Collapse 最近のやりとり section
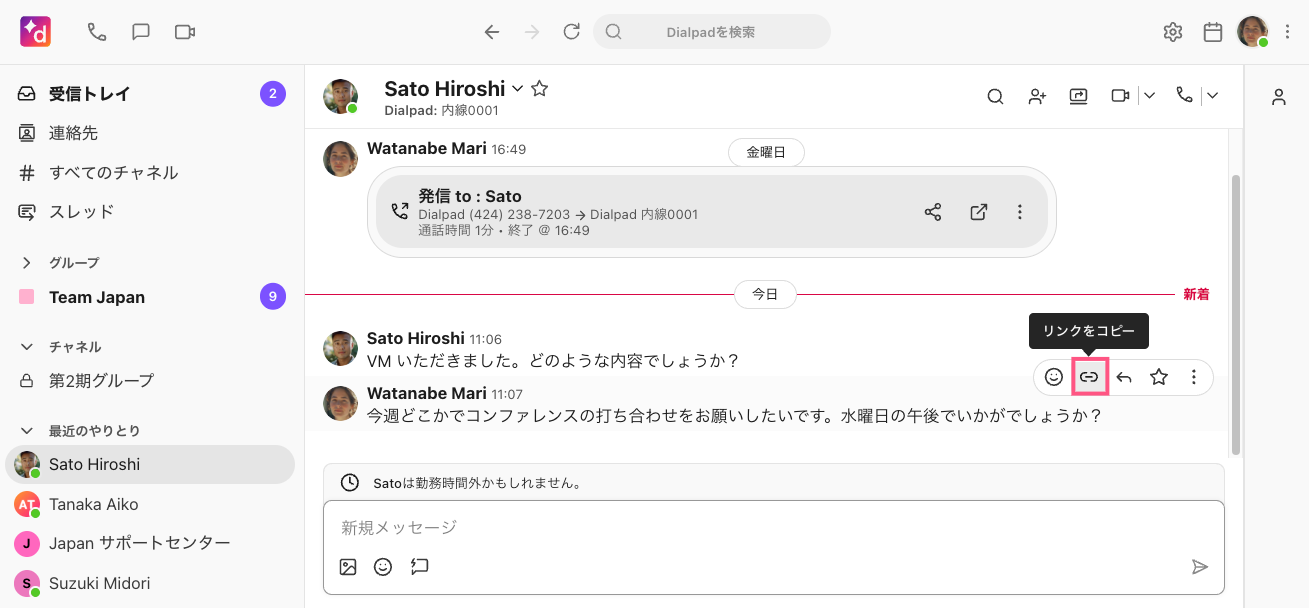The width and height of the screenshot is (1309, 608). [x=27, y=431]
